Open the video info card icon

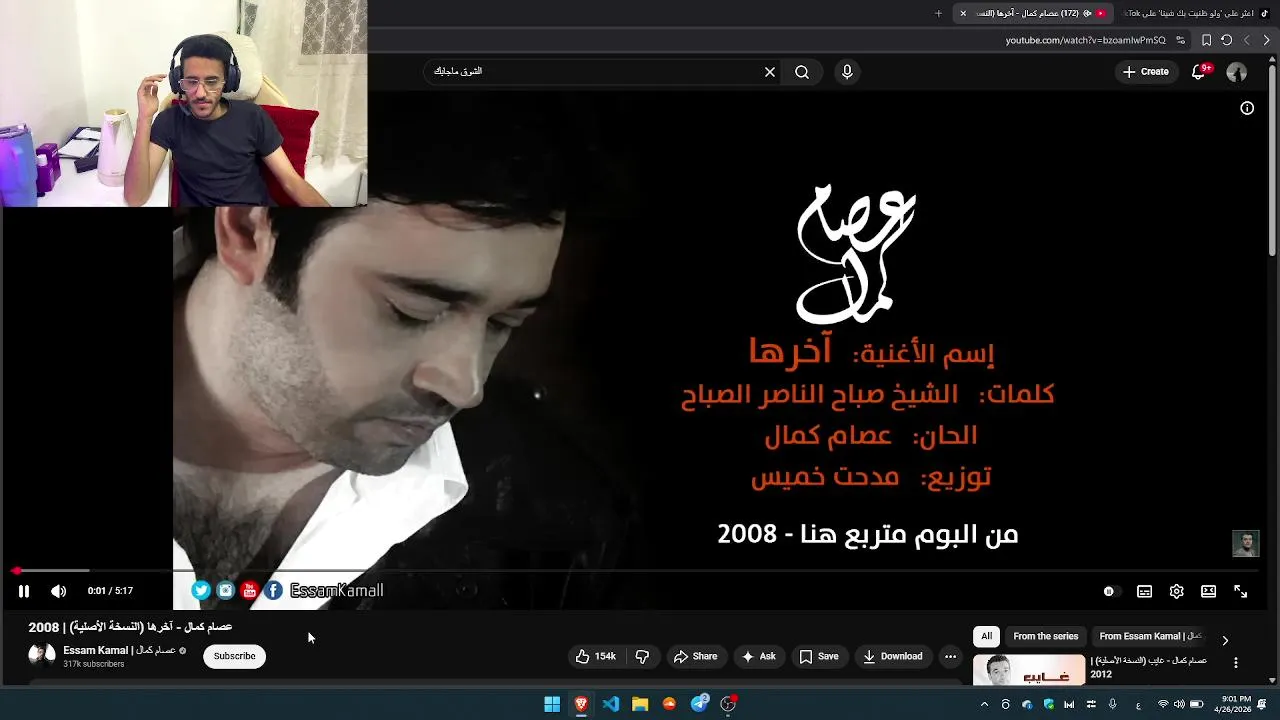[x=1247, y=108]
